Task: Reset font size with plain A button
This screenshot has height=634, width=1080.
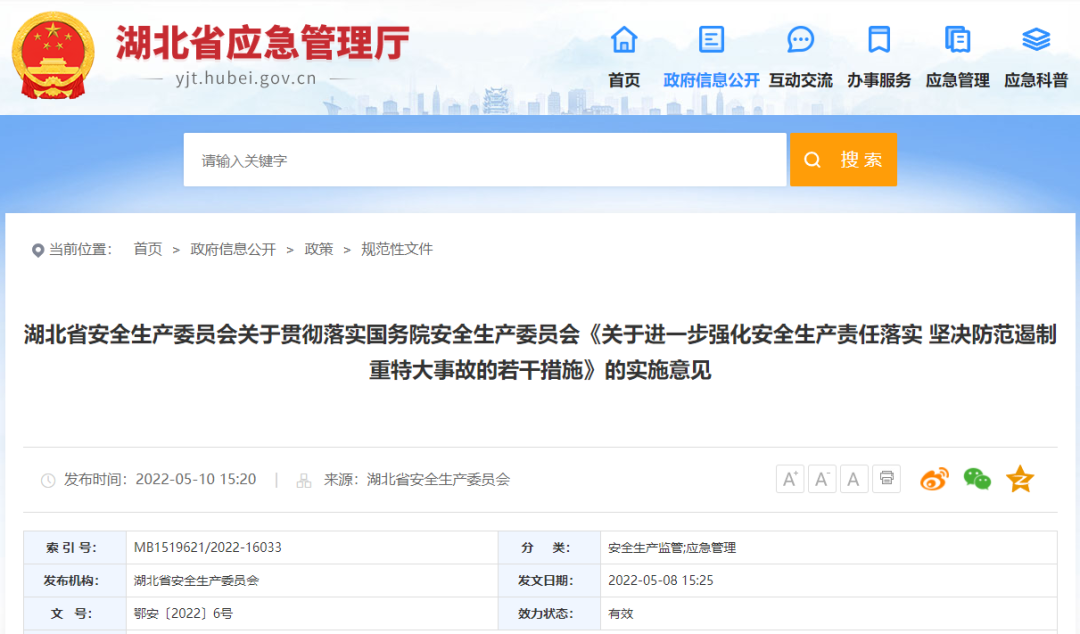Action: click(x=854, y=479)
